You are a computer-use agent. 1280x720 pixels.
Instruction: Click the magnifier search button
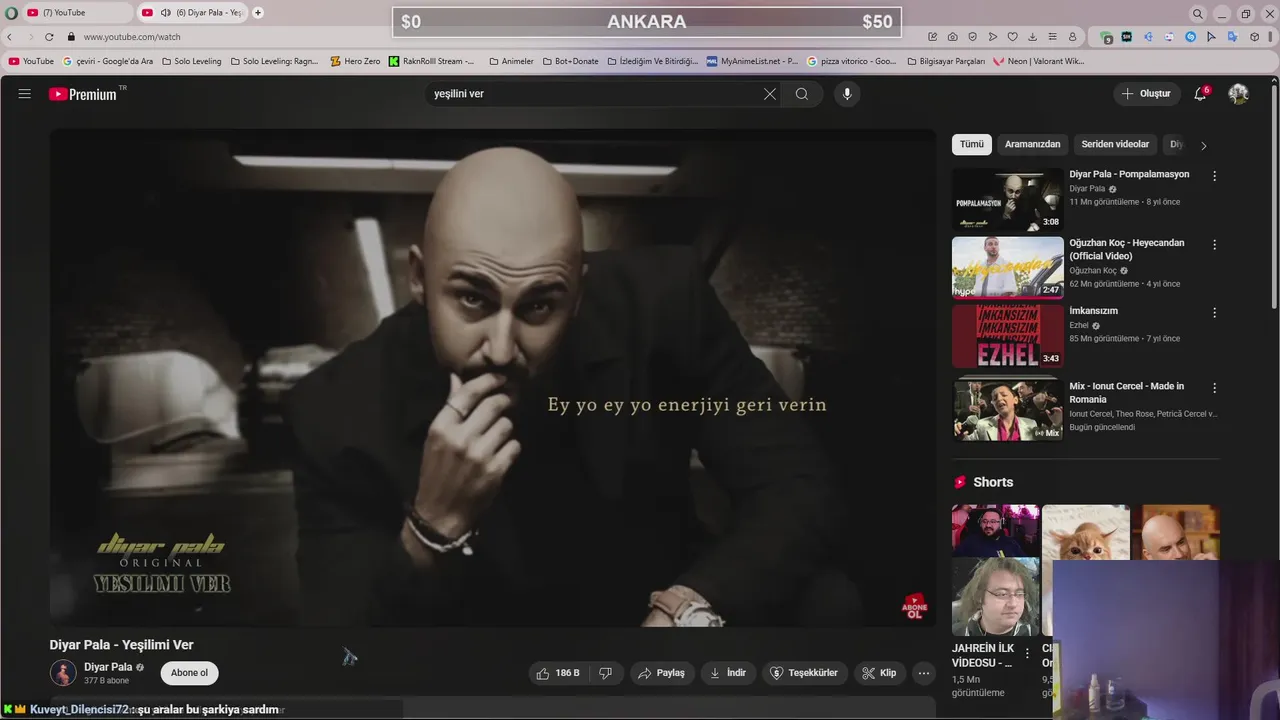point(802,94)
